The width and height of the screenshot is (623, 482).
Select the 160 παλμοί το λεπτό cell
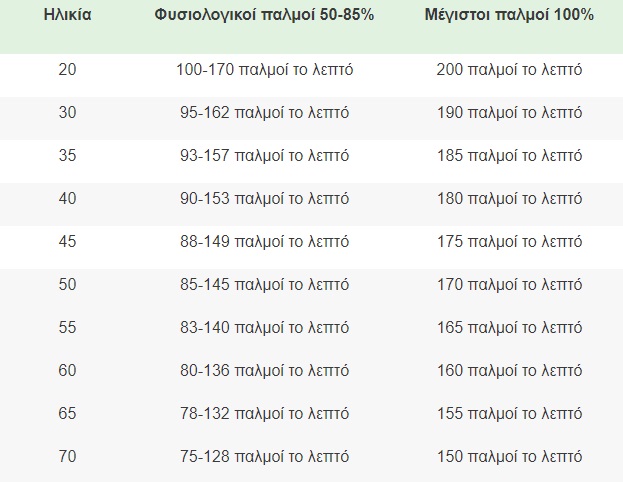pos(509,371)
